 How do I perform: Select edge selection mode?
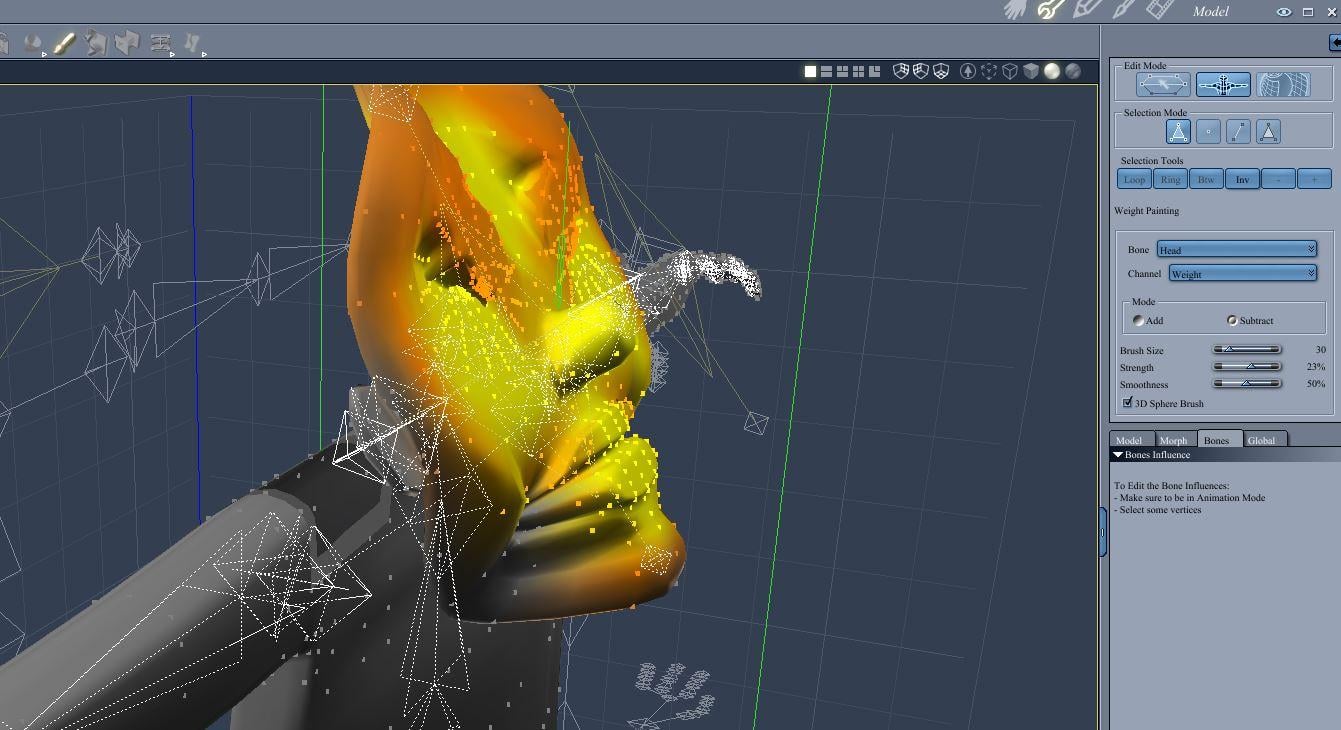(x=1238, y=131)
